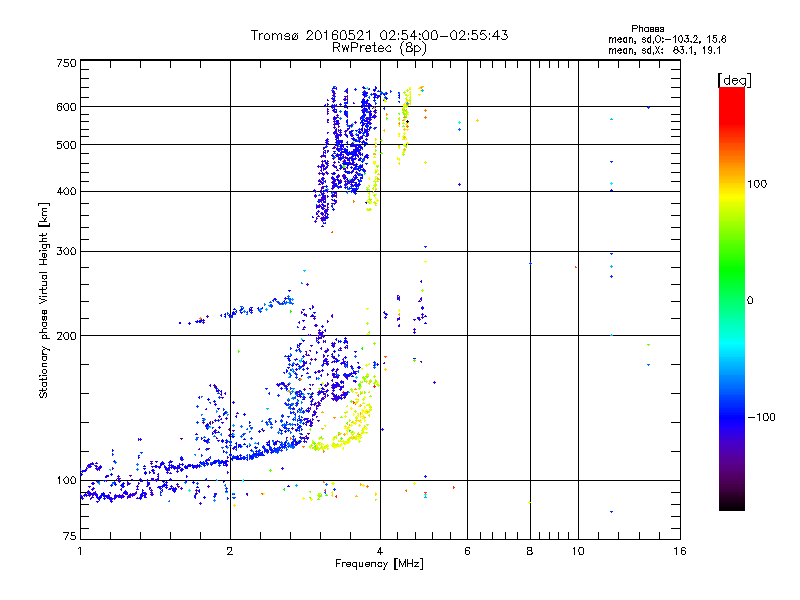The width and height of the screenshot is (800, 600).
Task: Click the colorbar tick label '0'
Action: pyautogui.click(x=749, y=301)
